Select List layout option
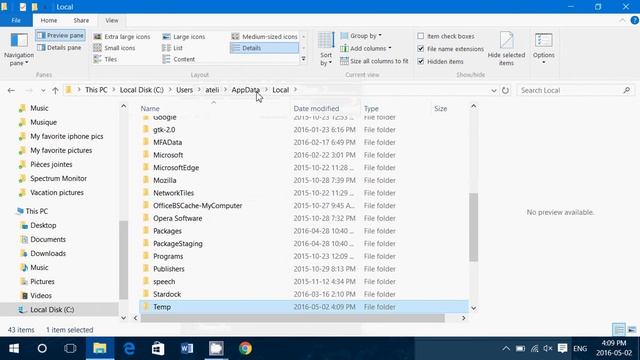640x360 pixels. click(173, 48)
